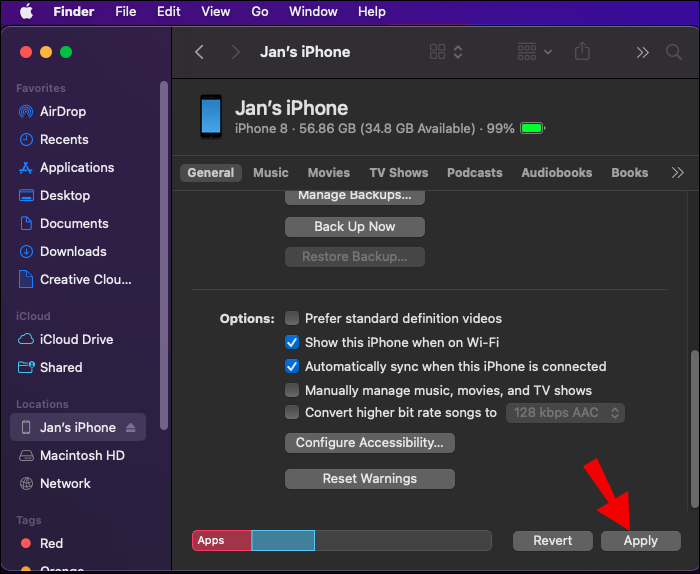The height and width of the screenshot is (574, 700).
Task: Show more tabs chevron after Books
Action: (677, 173)
